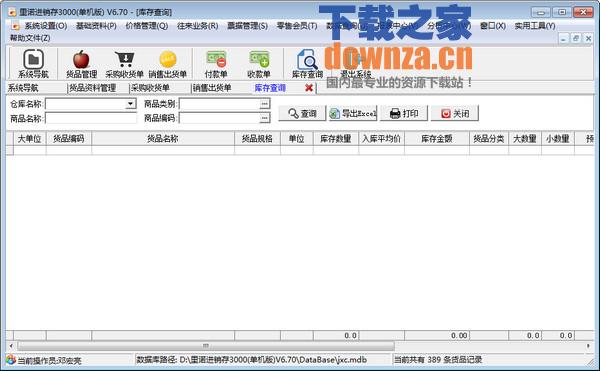Screen dimensions: 600x371
Task: Open 基础资料(P) menu
Action: (96, 26)
